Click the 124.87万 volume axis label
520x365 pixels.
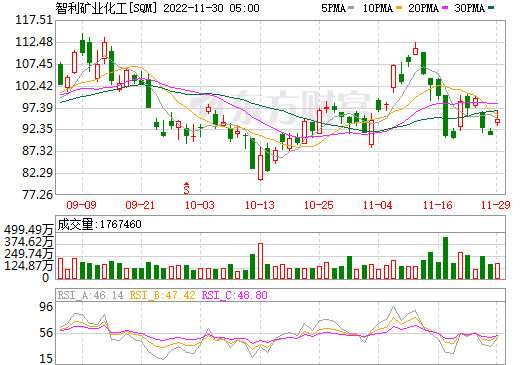point(28,266)
